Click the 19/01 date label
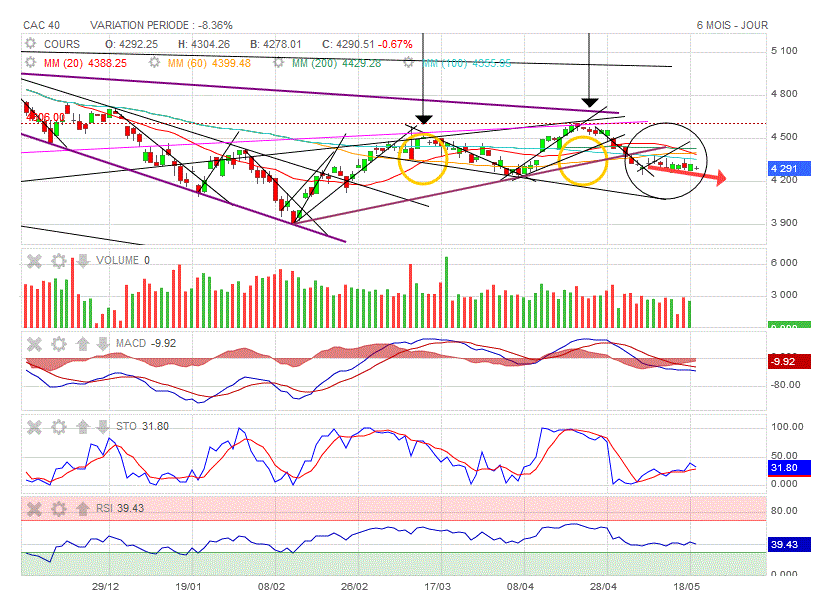The image size is (830, 599). point(188,587)
